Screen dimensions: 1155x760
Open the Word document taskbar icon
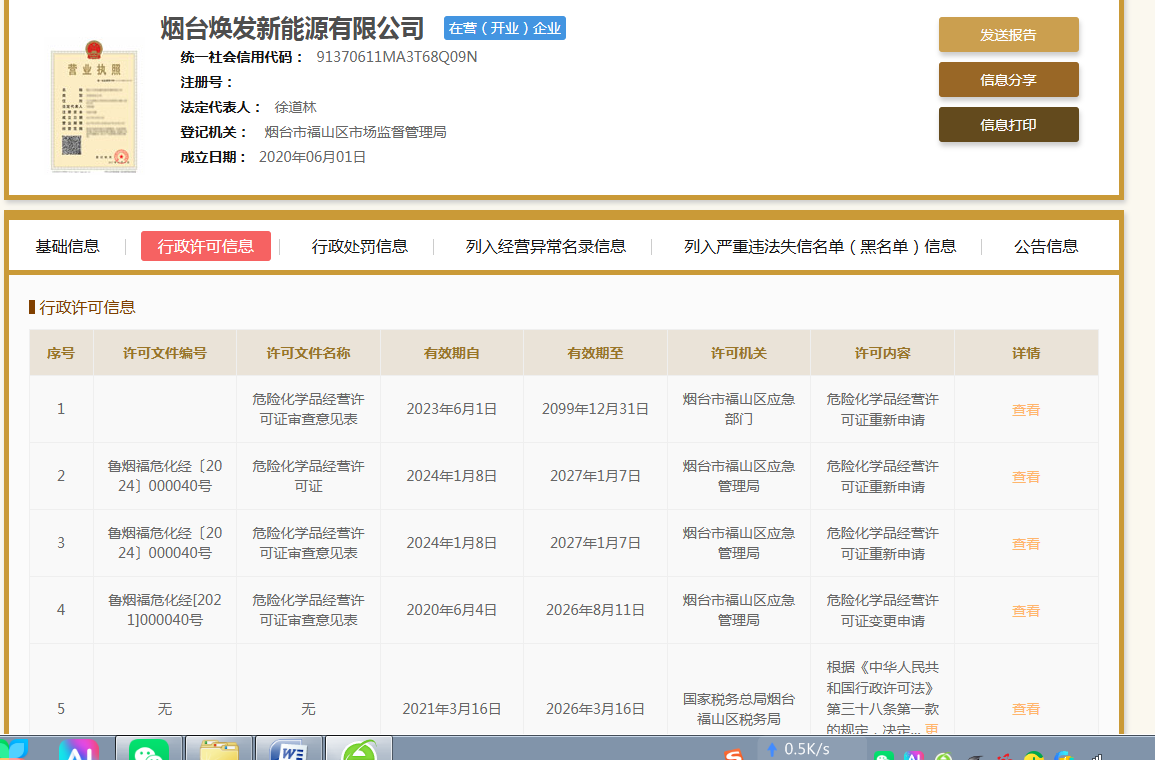(x=289, y=750)
